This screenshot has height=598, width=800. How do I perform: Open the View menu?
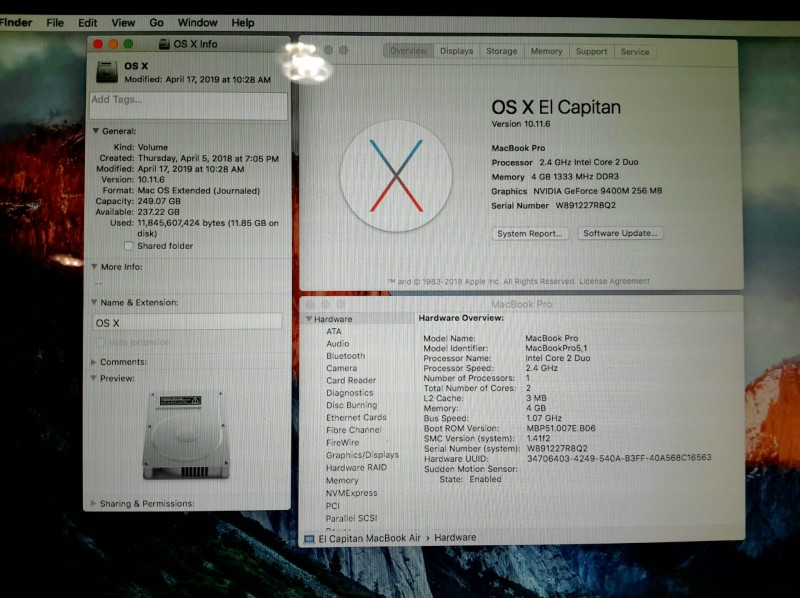pos(123,23)
